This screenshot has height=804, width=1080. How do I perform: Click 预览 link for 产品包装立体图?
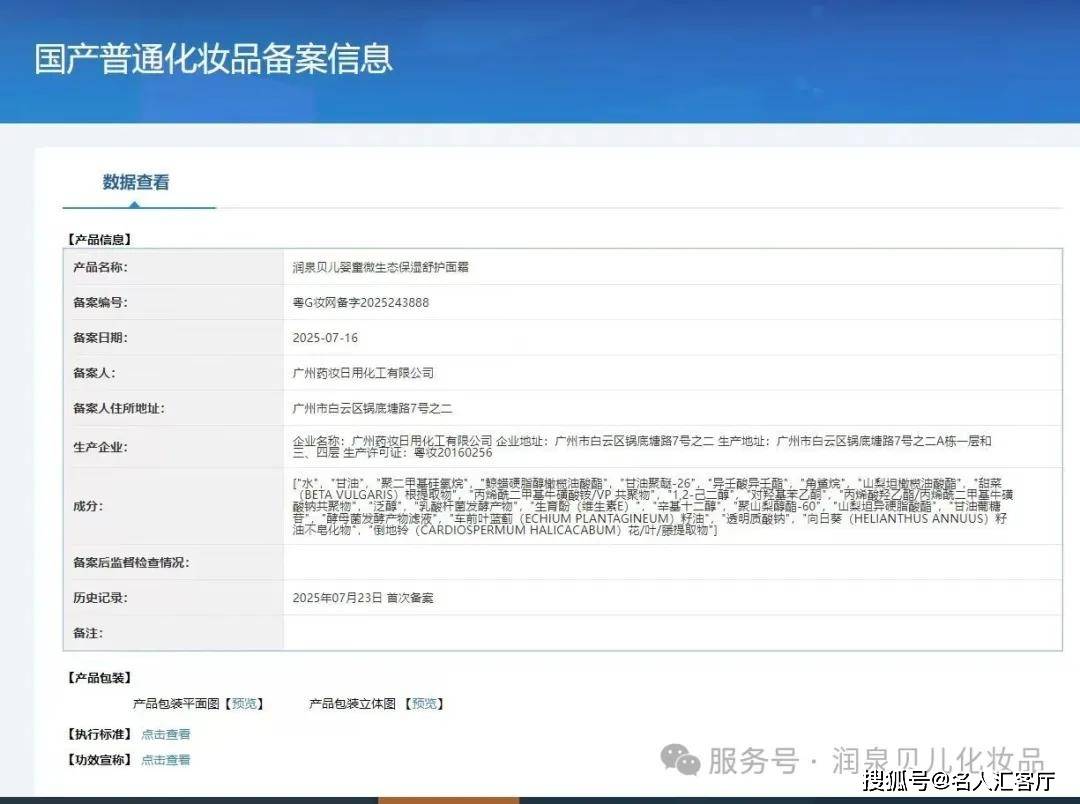(x=424, y=704)
